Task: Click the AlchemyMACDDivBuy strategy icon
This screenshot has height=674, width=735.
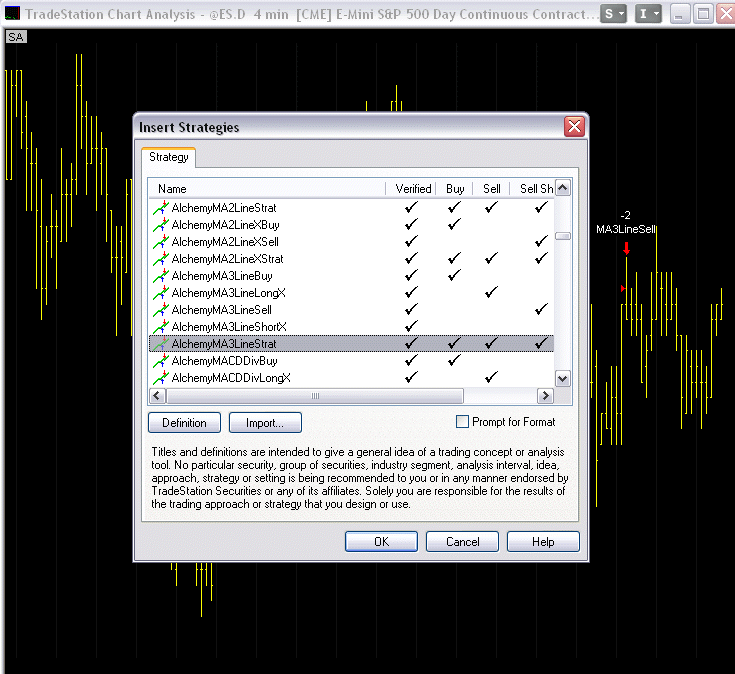Action: coord(160,361)
